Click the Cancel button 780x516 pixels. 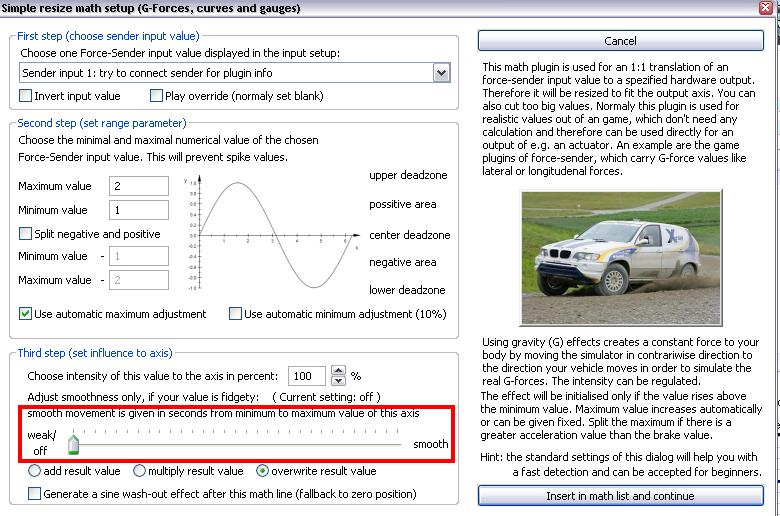click(620, 41)
